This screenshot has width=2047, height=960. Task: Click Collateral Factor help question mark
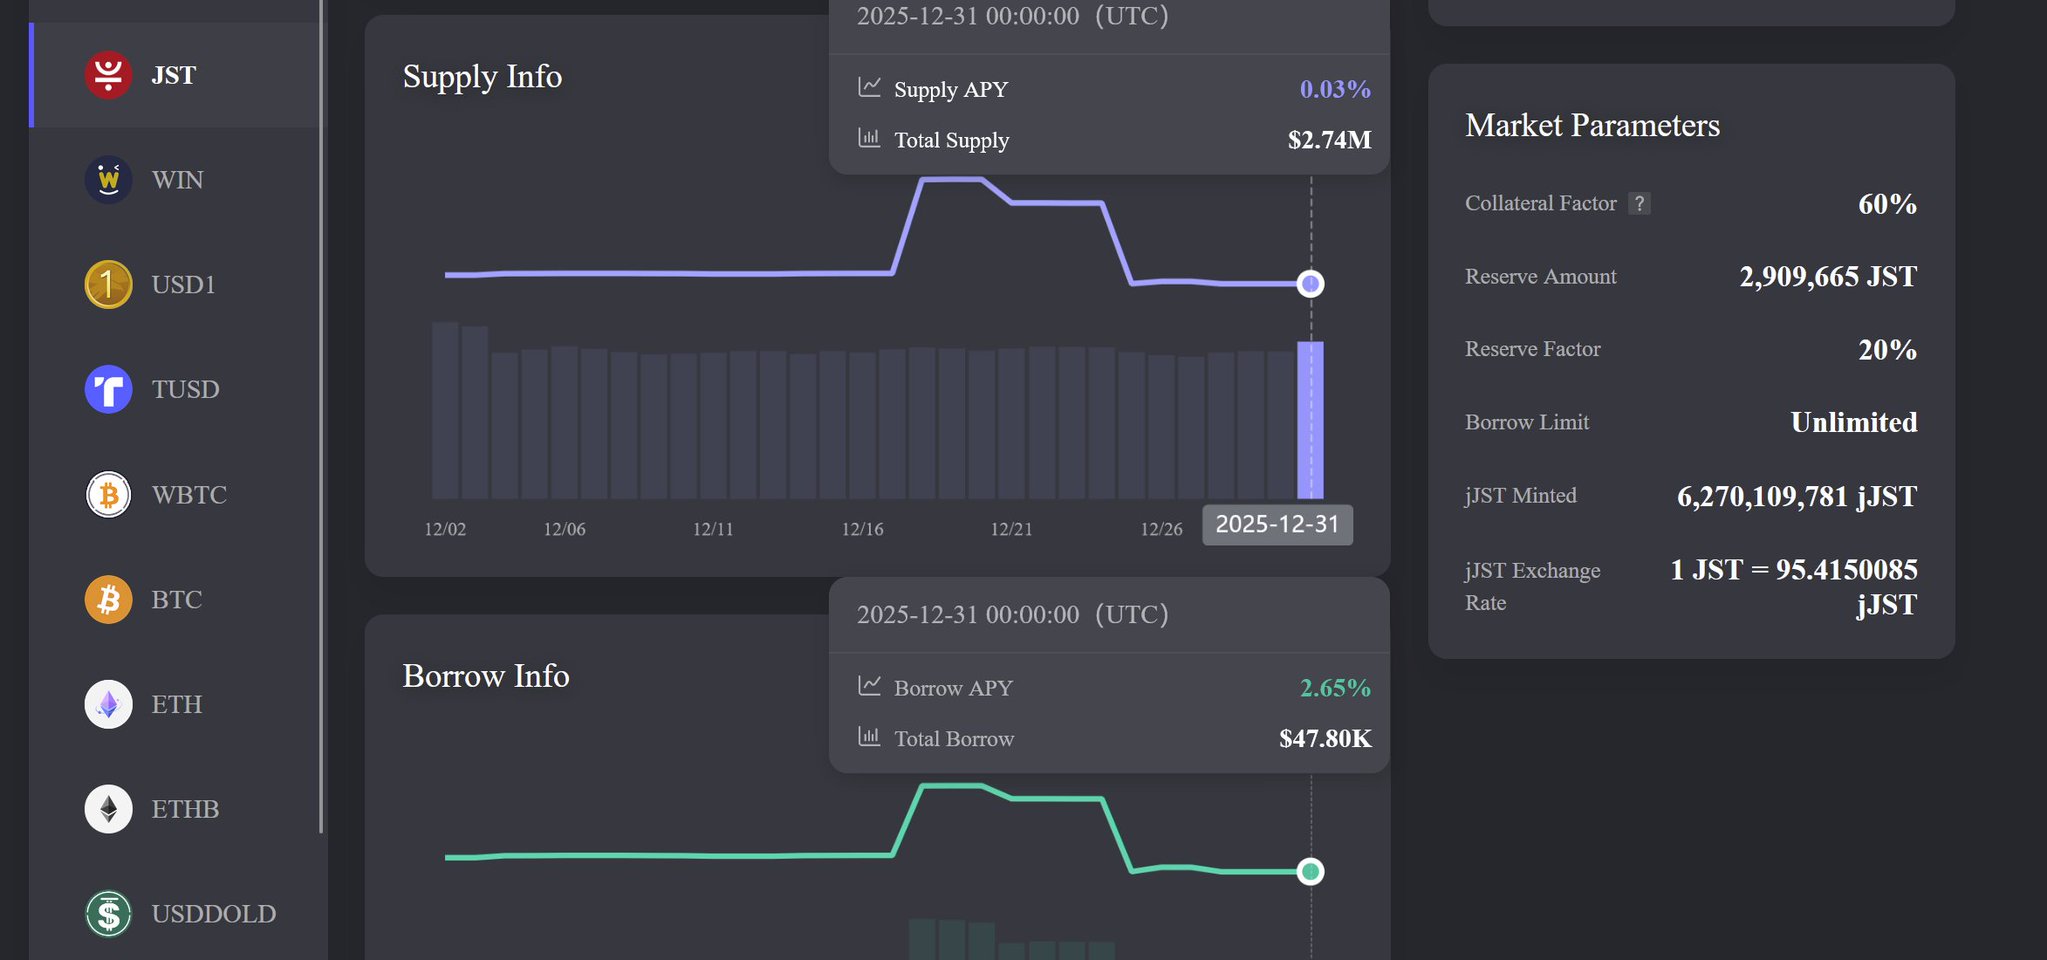1639,203
